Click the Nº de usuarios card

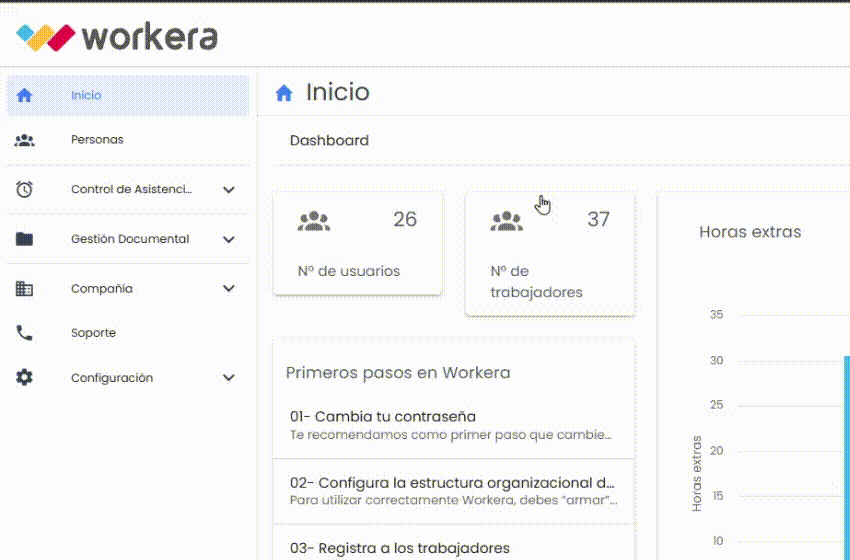pyautogui.click(x=357, y=245)
